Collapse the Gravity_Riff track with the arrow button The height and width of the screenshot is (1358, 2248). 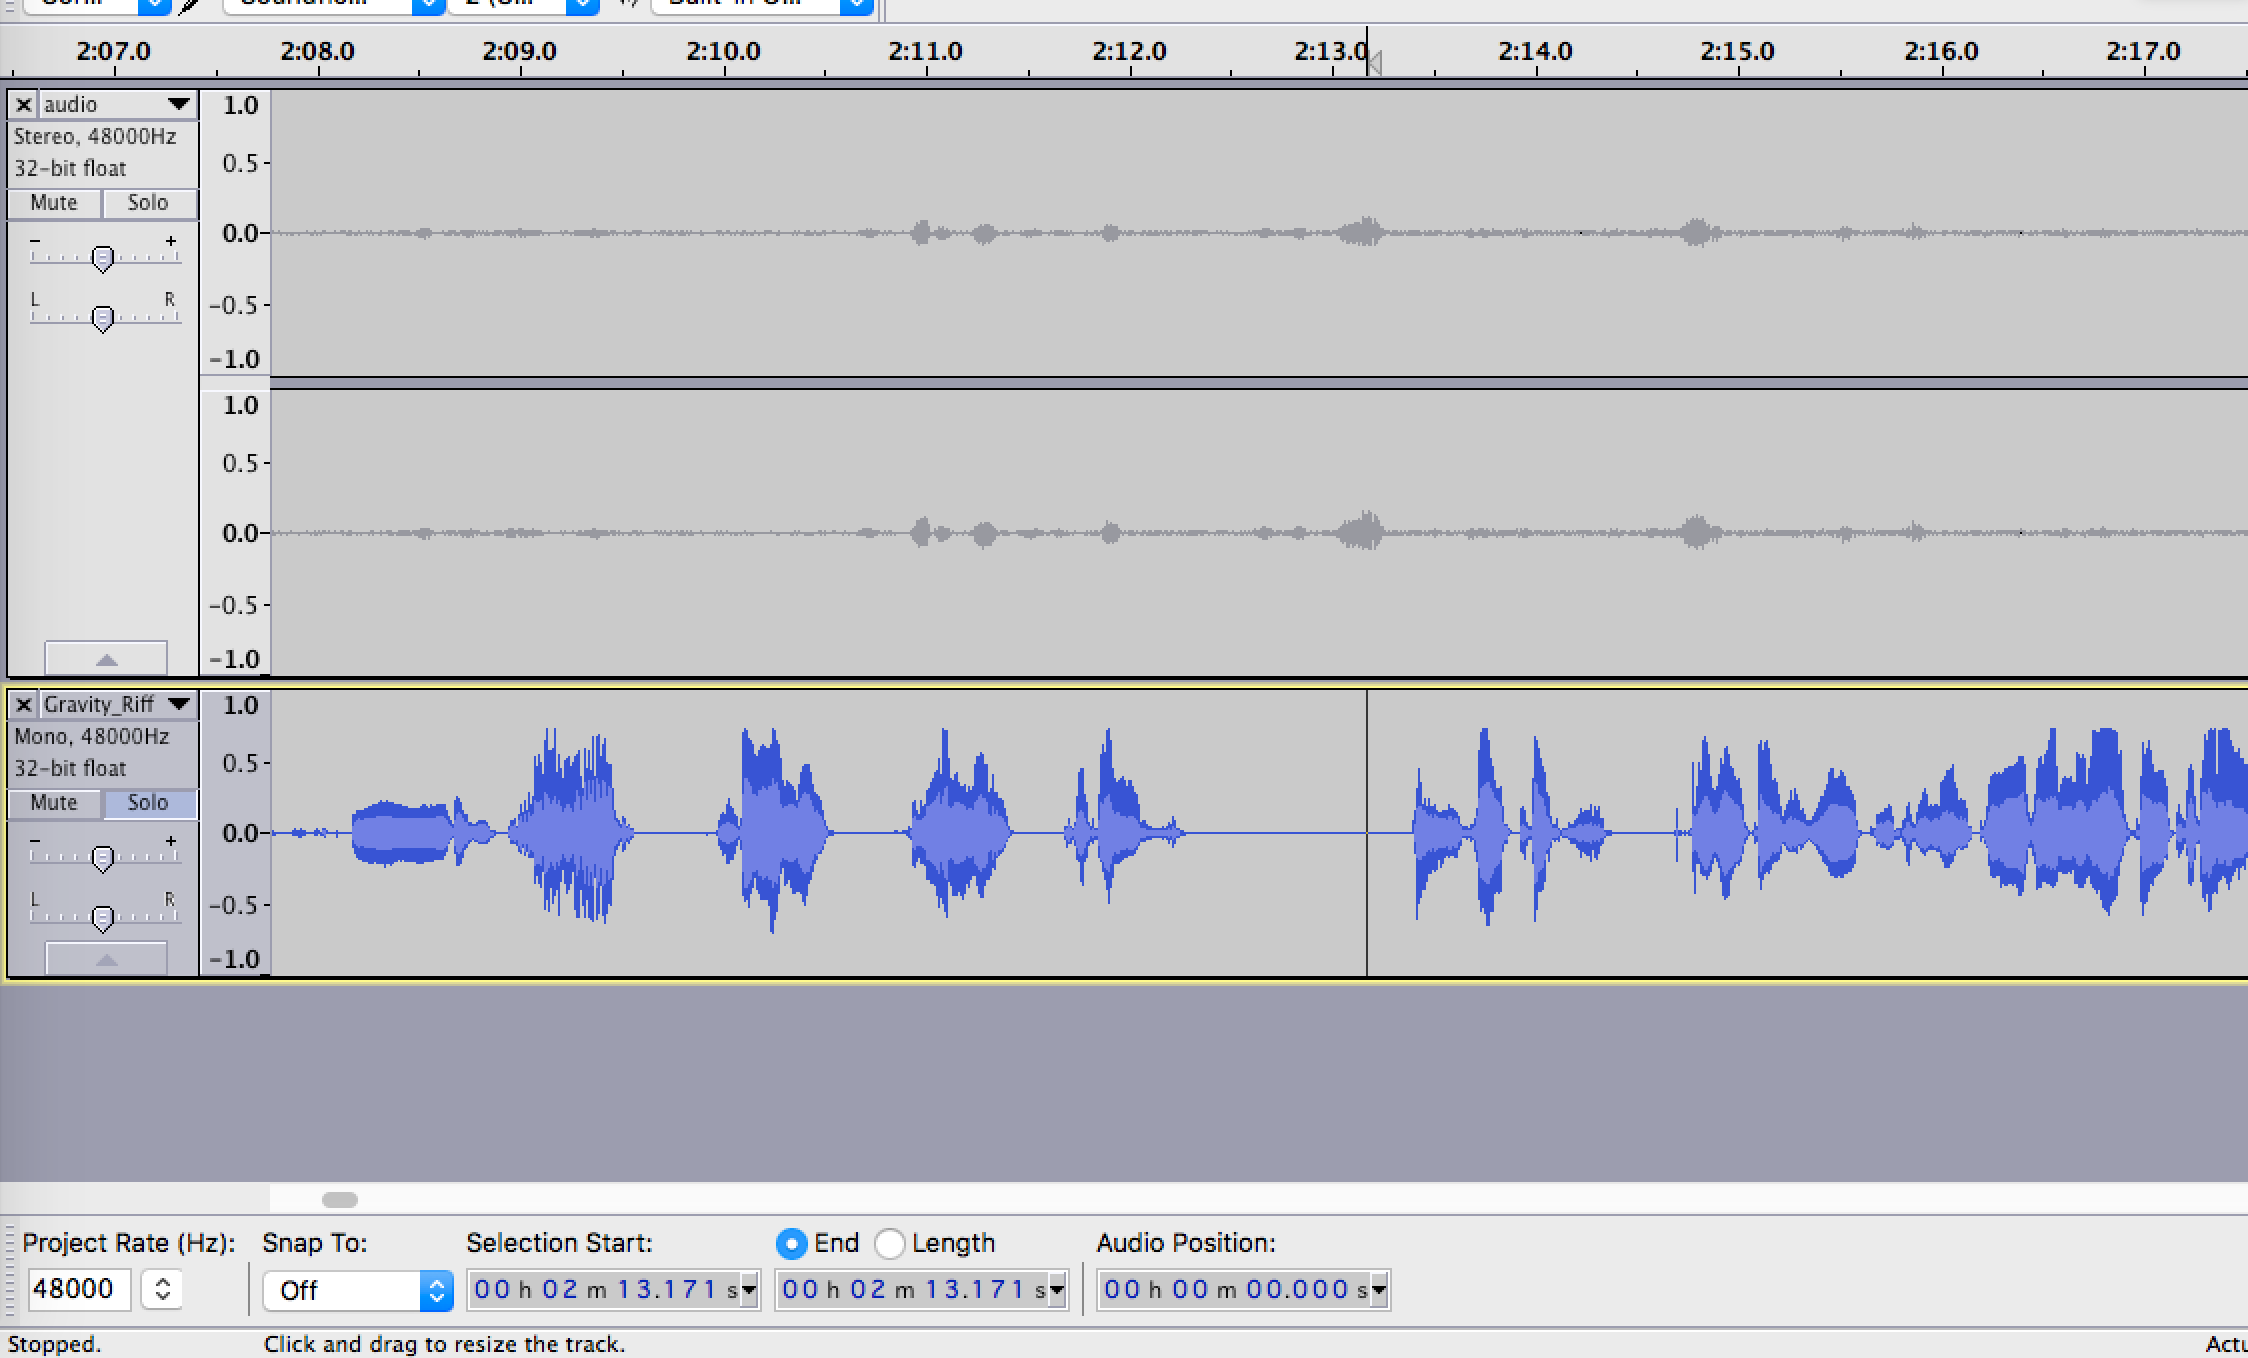pyautogui.click(x=106, y=959)
